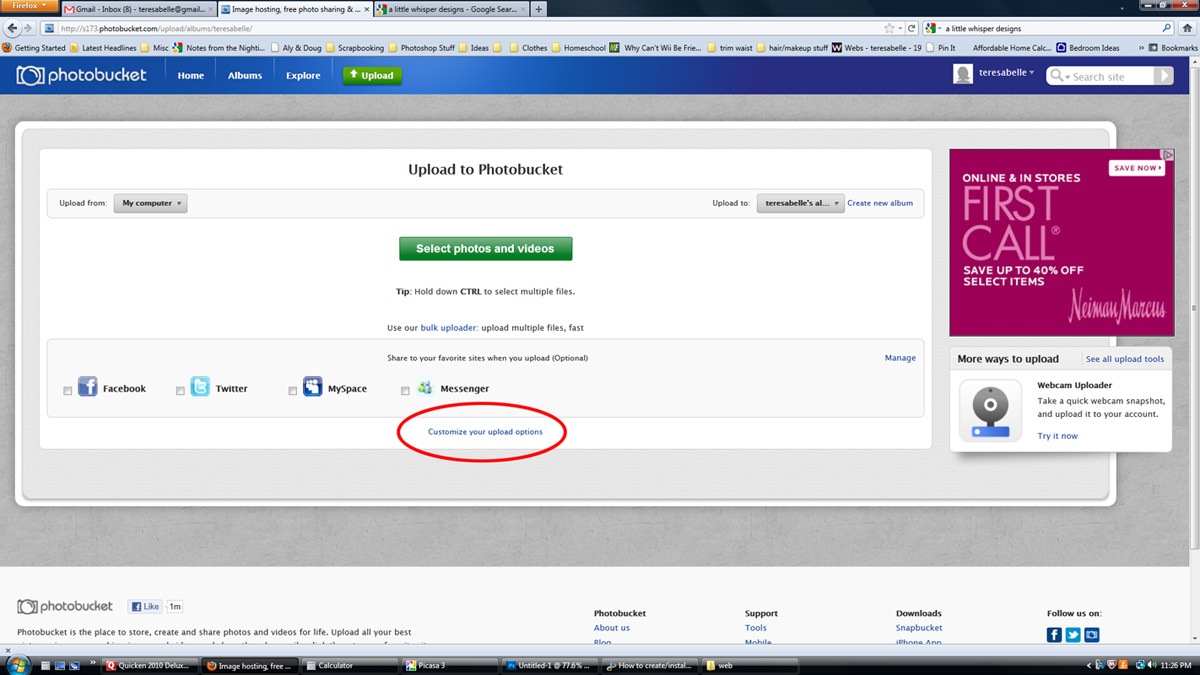1200x675 pixels.
Task: Click 'Customize your upload options' link
Action: 485,432
